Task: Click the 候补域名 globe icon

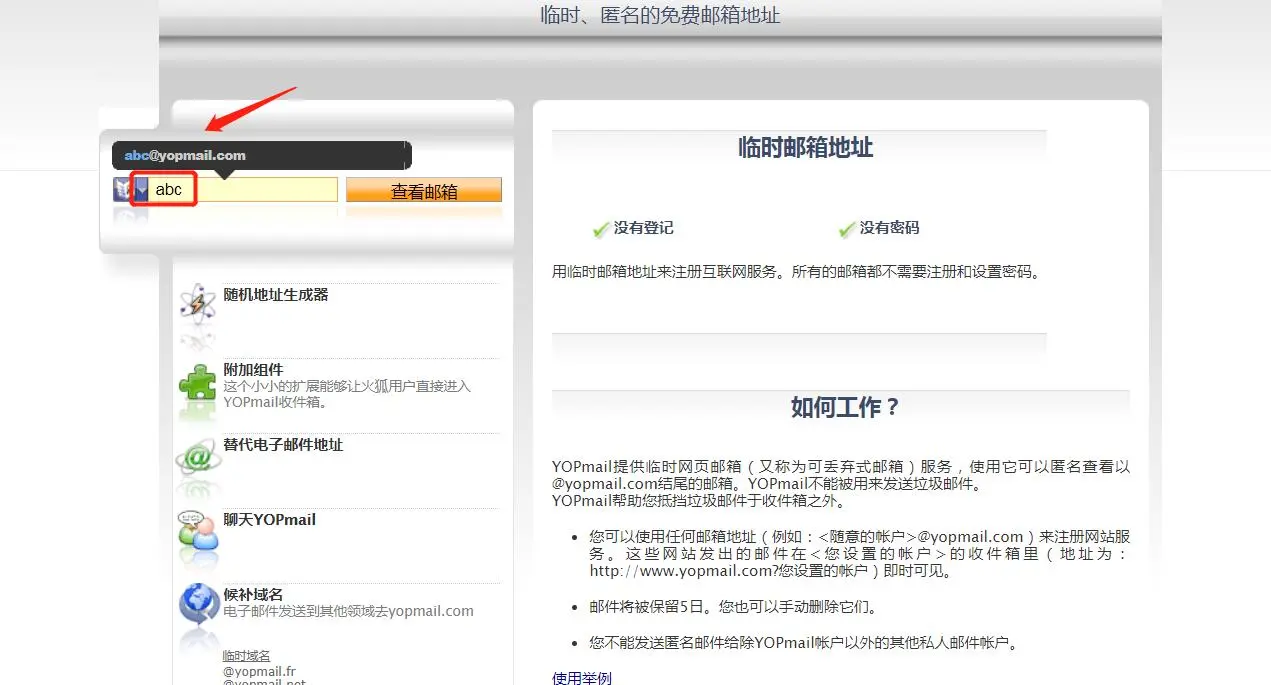Action: [x=198, y=603]
